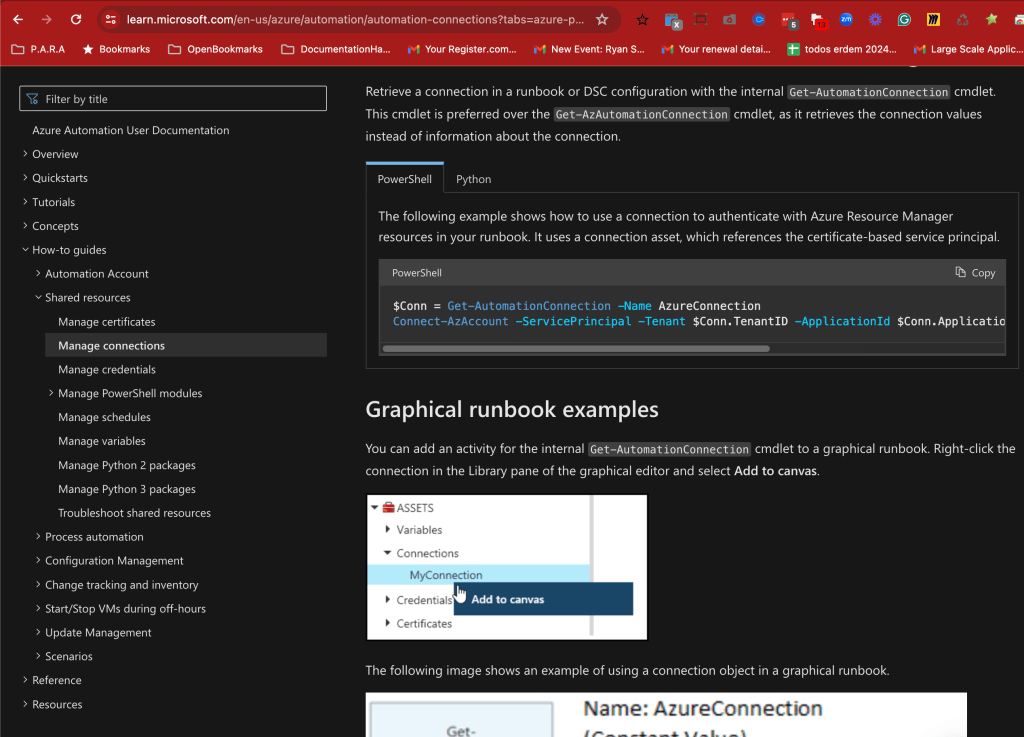The image size is (1024, 737).
Task: Open Manage Python 3 packages article
Action: (x=127, y=488)
